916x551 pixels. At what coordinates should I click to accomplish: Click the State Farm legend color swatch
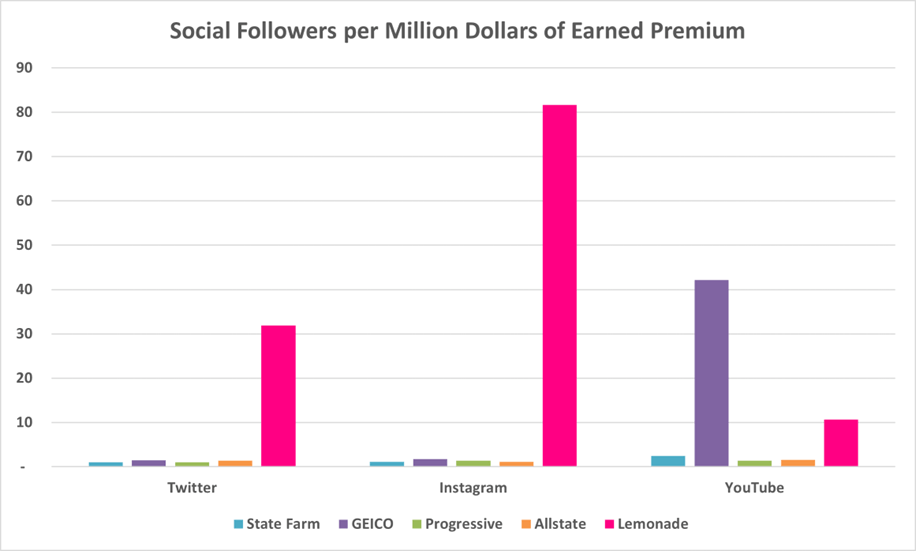point(237,524)
